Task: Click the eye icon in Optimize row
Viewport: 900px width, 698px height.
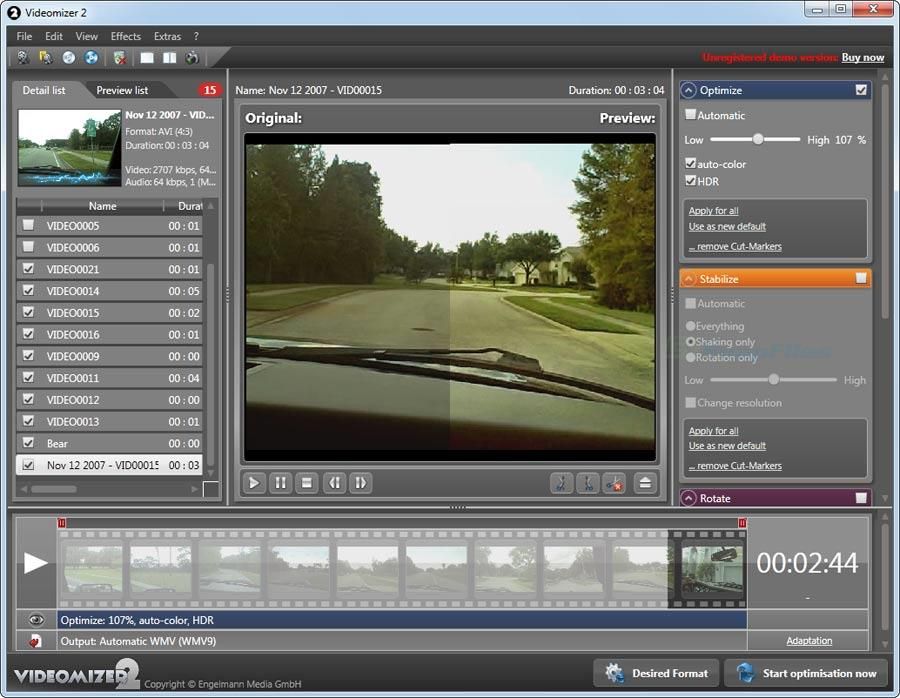Action: click(36, 620)
